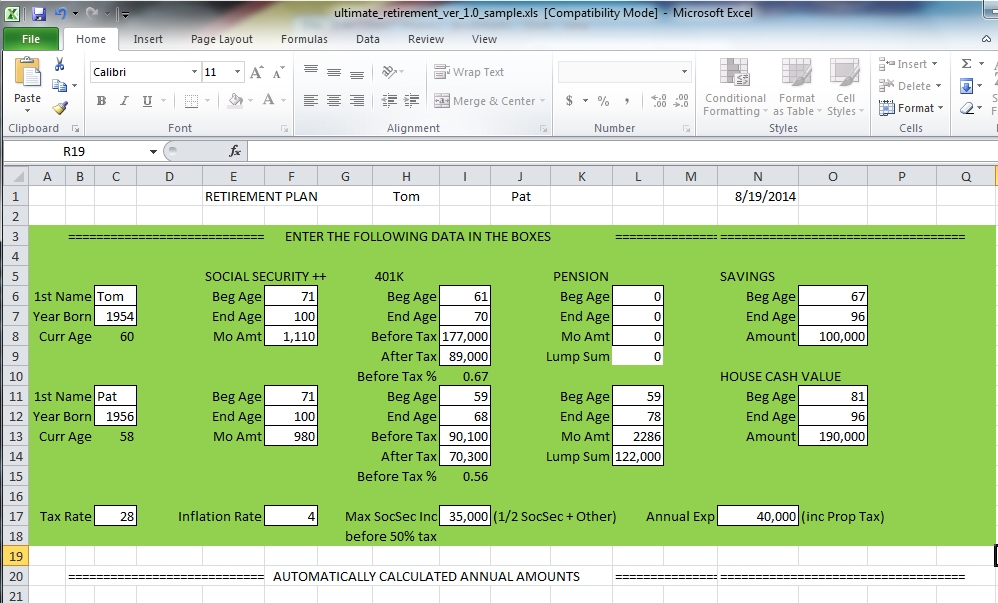This screenshot has height=603, width=998.
Task: Switch to the Formulas ribbon tab
Action: point(304,39)
